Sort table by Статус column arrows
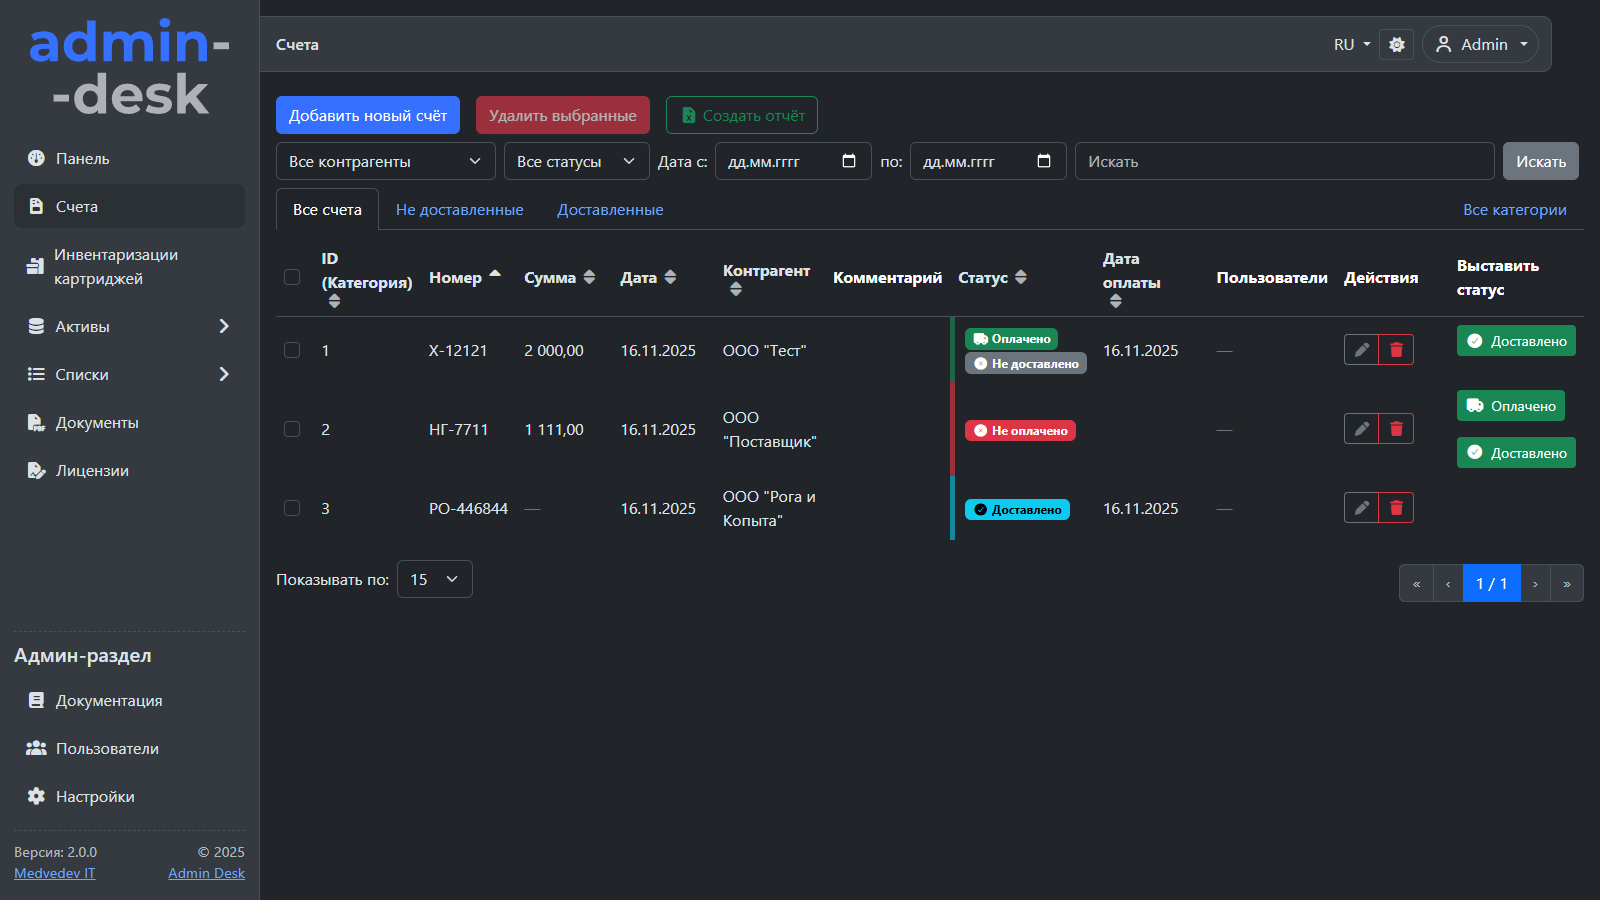This screenshot has height=900, width=1600. 1020,278
